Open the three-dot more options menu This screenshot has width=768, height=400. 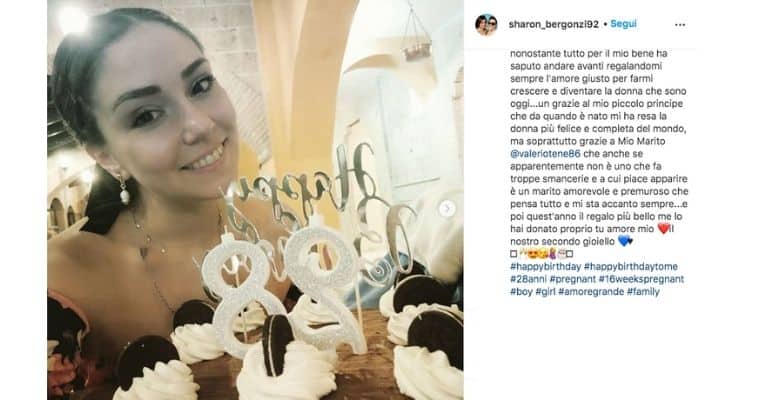coord(680,24)
